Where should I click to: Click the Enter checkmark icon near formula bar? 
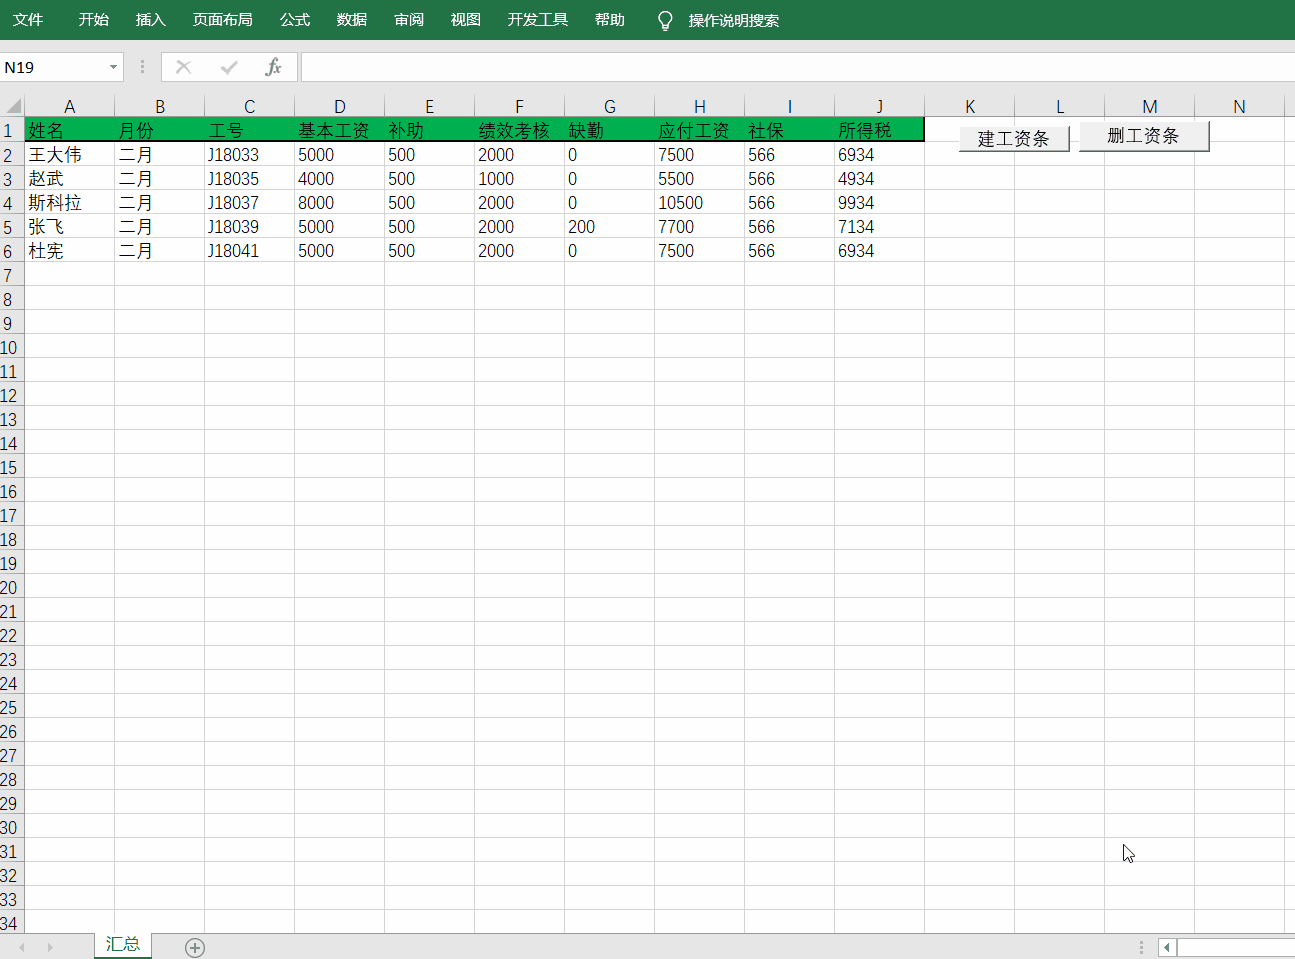coord(228,67)
